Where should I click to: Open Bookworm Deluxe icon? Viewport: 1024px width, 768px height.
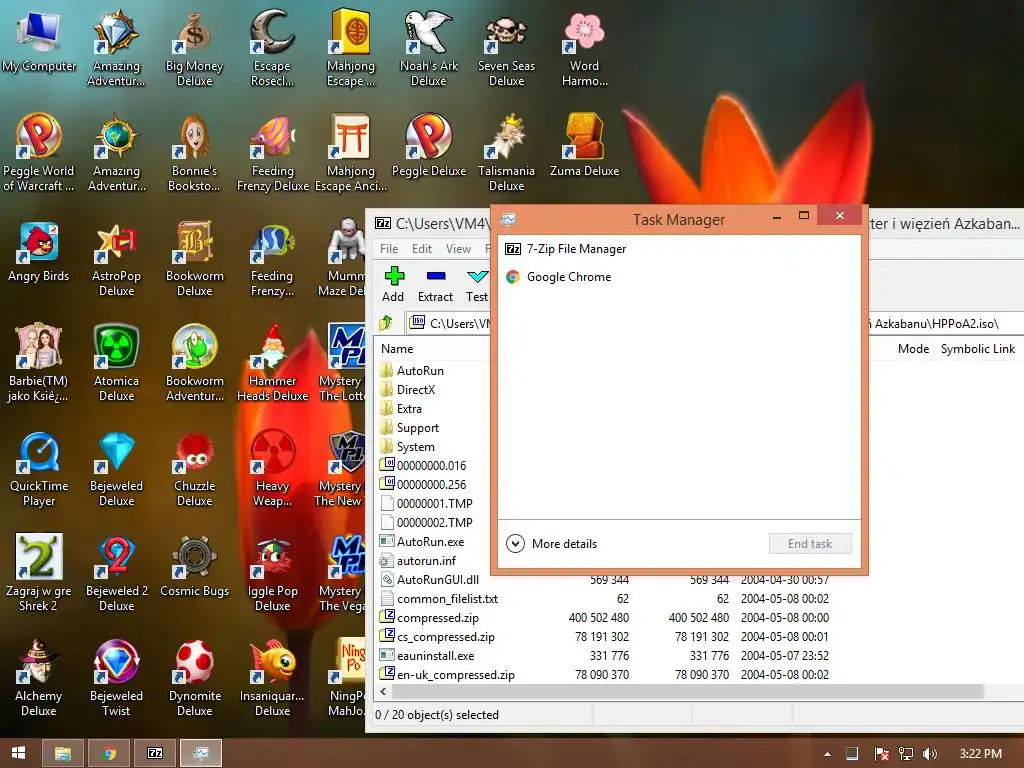[194, 259]
